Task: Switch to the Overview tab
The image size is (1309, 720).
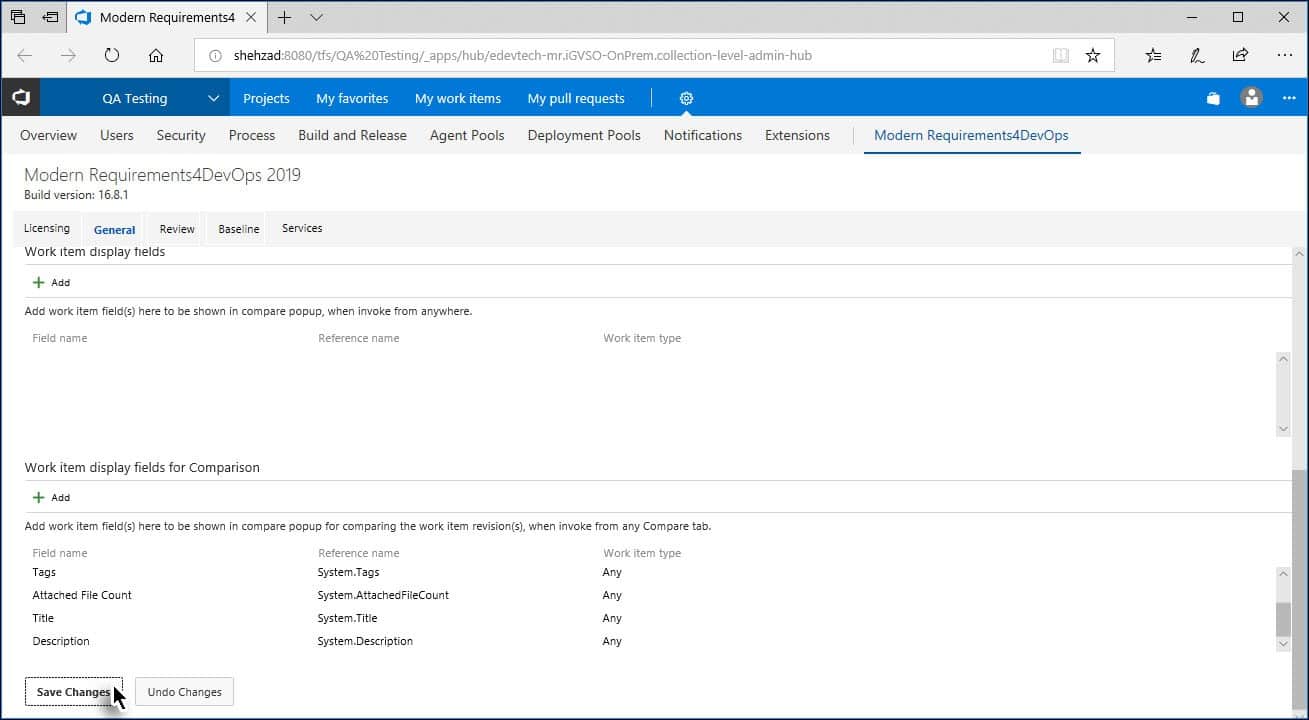Action: point(48,135)
